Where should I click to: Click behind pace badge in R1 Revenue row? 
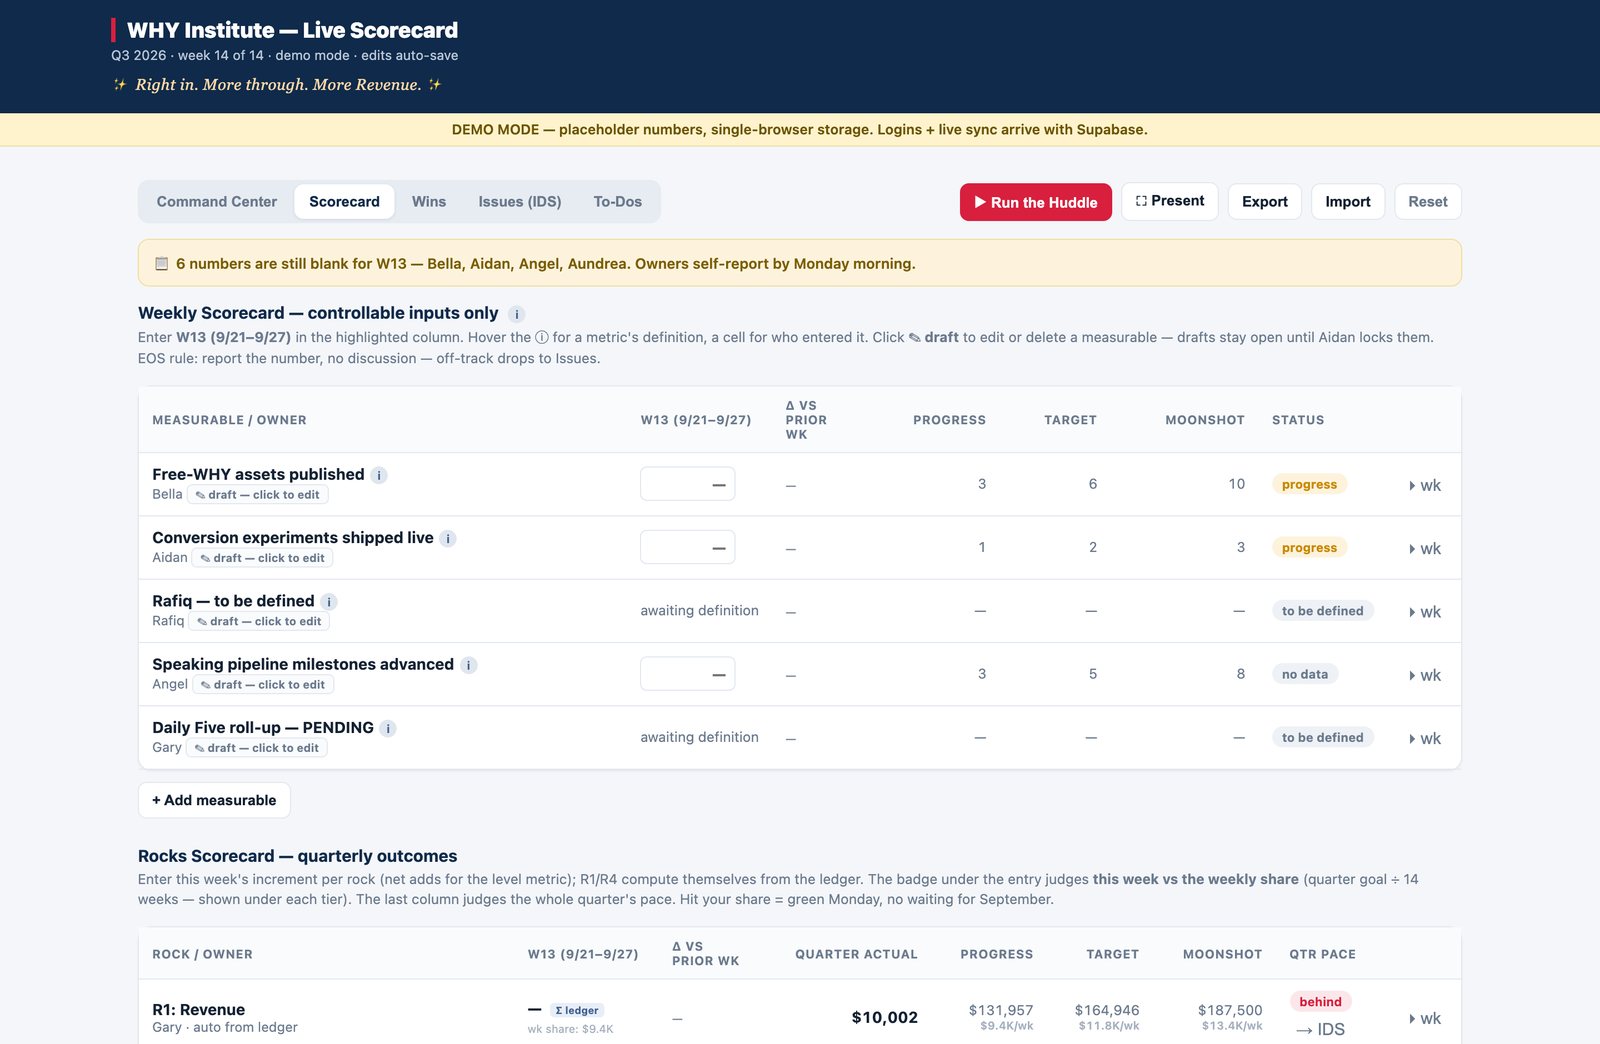(x=1321, y=1002)
